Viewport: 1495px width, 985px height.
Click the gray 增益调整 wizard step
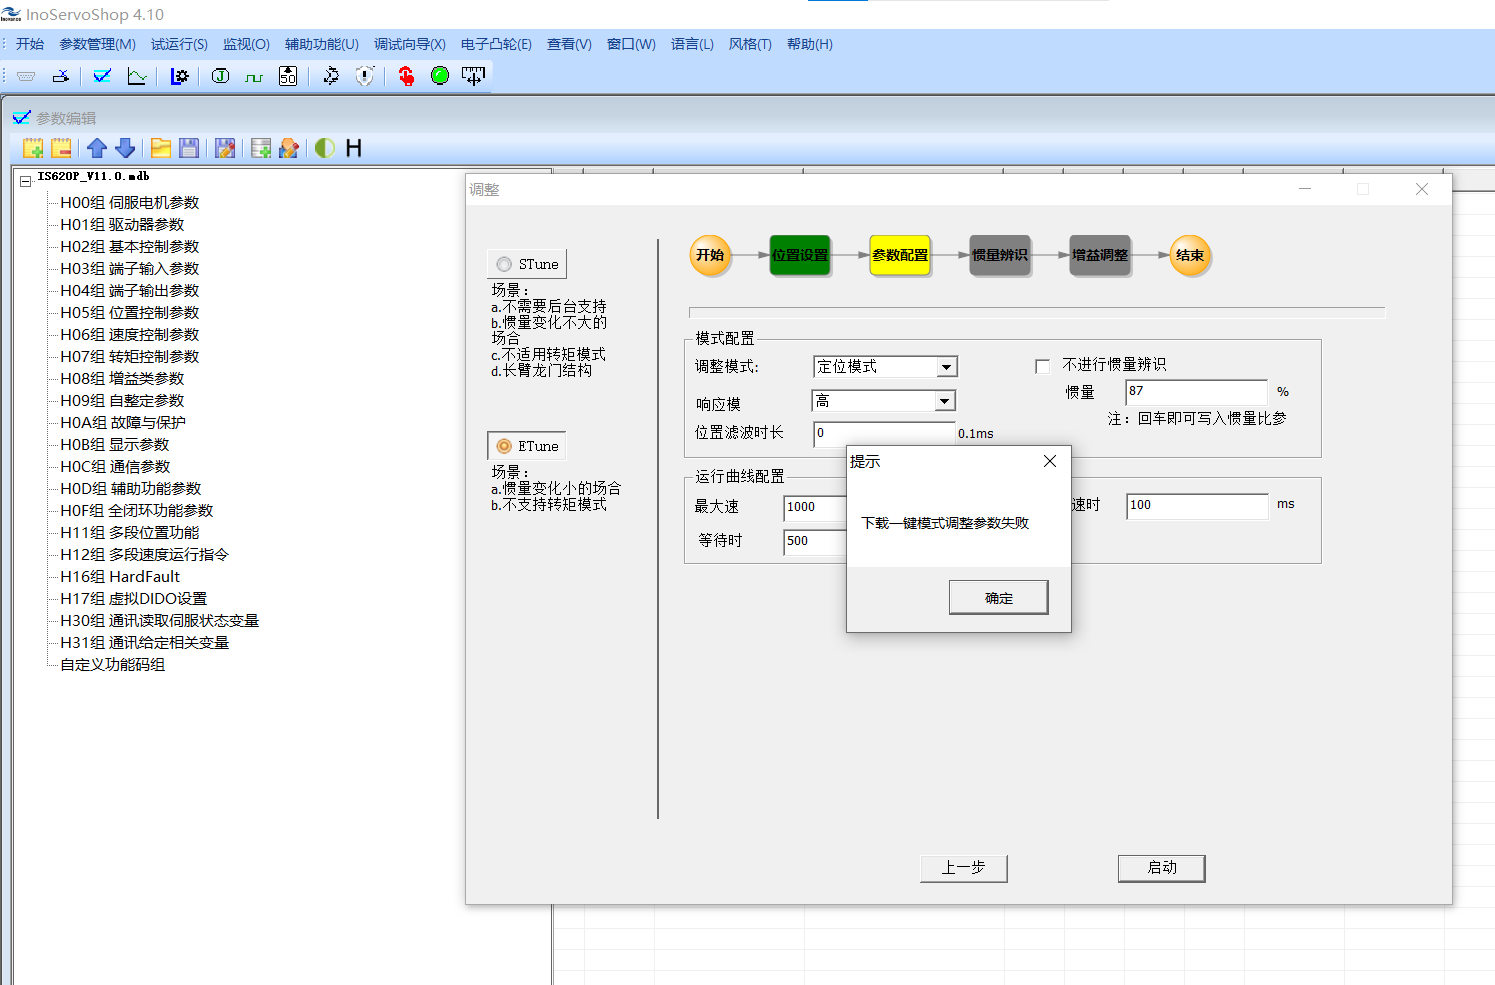pyautogui.click(x=1100, y=255)
